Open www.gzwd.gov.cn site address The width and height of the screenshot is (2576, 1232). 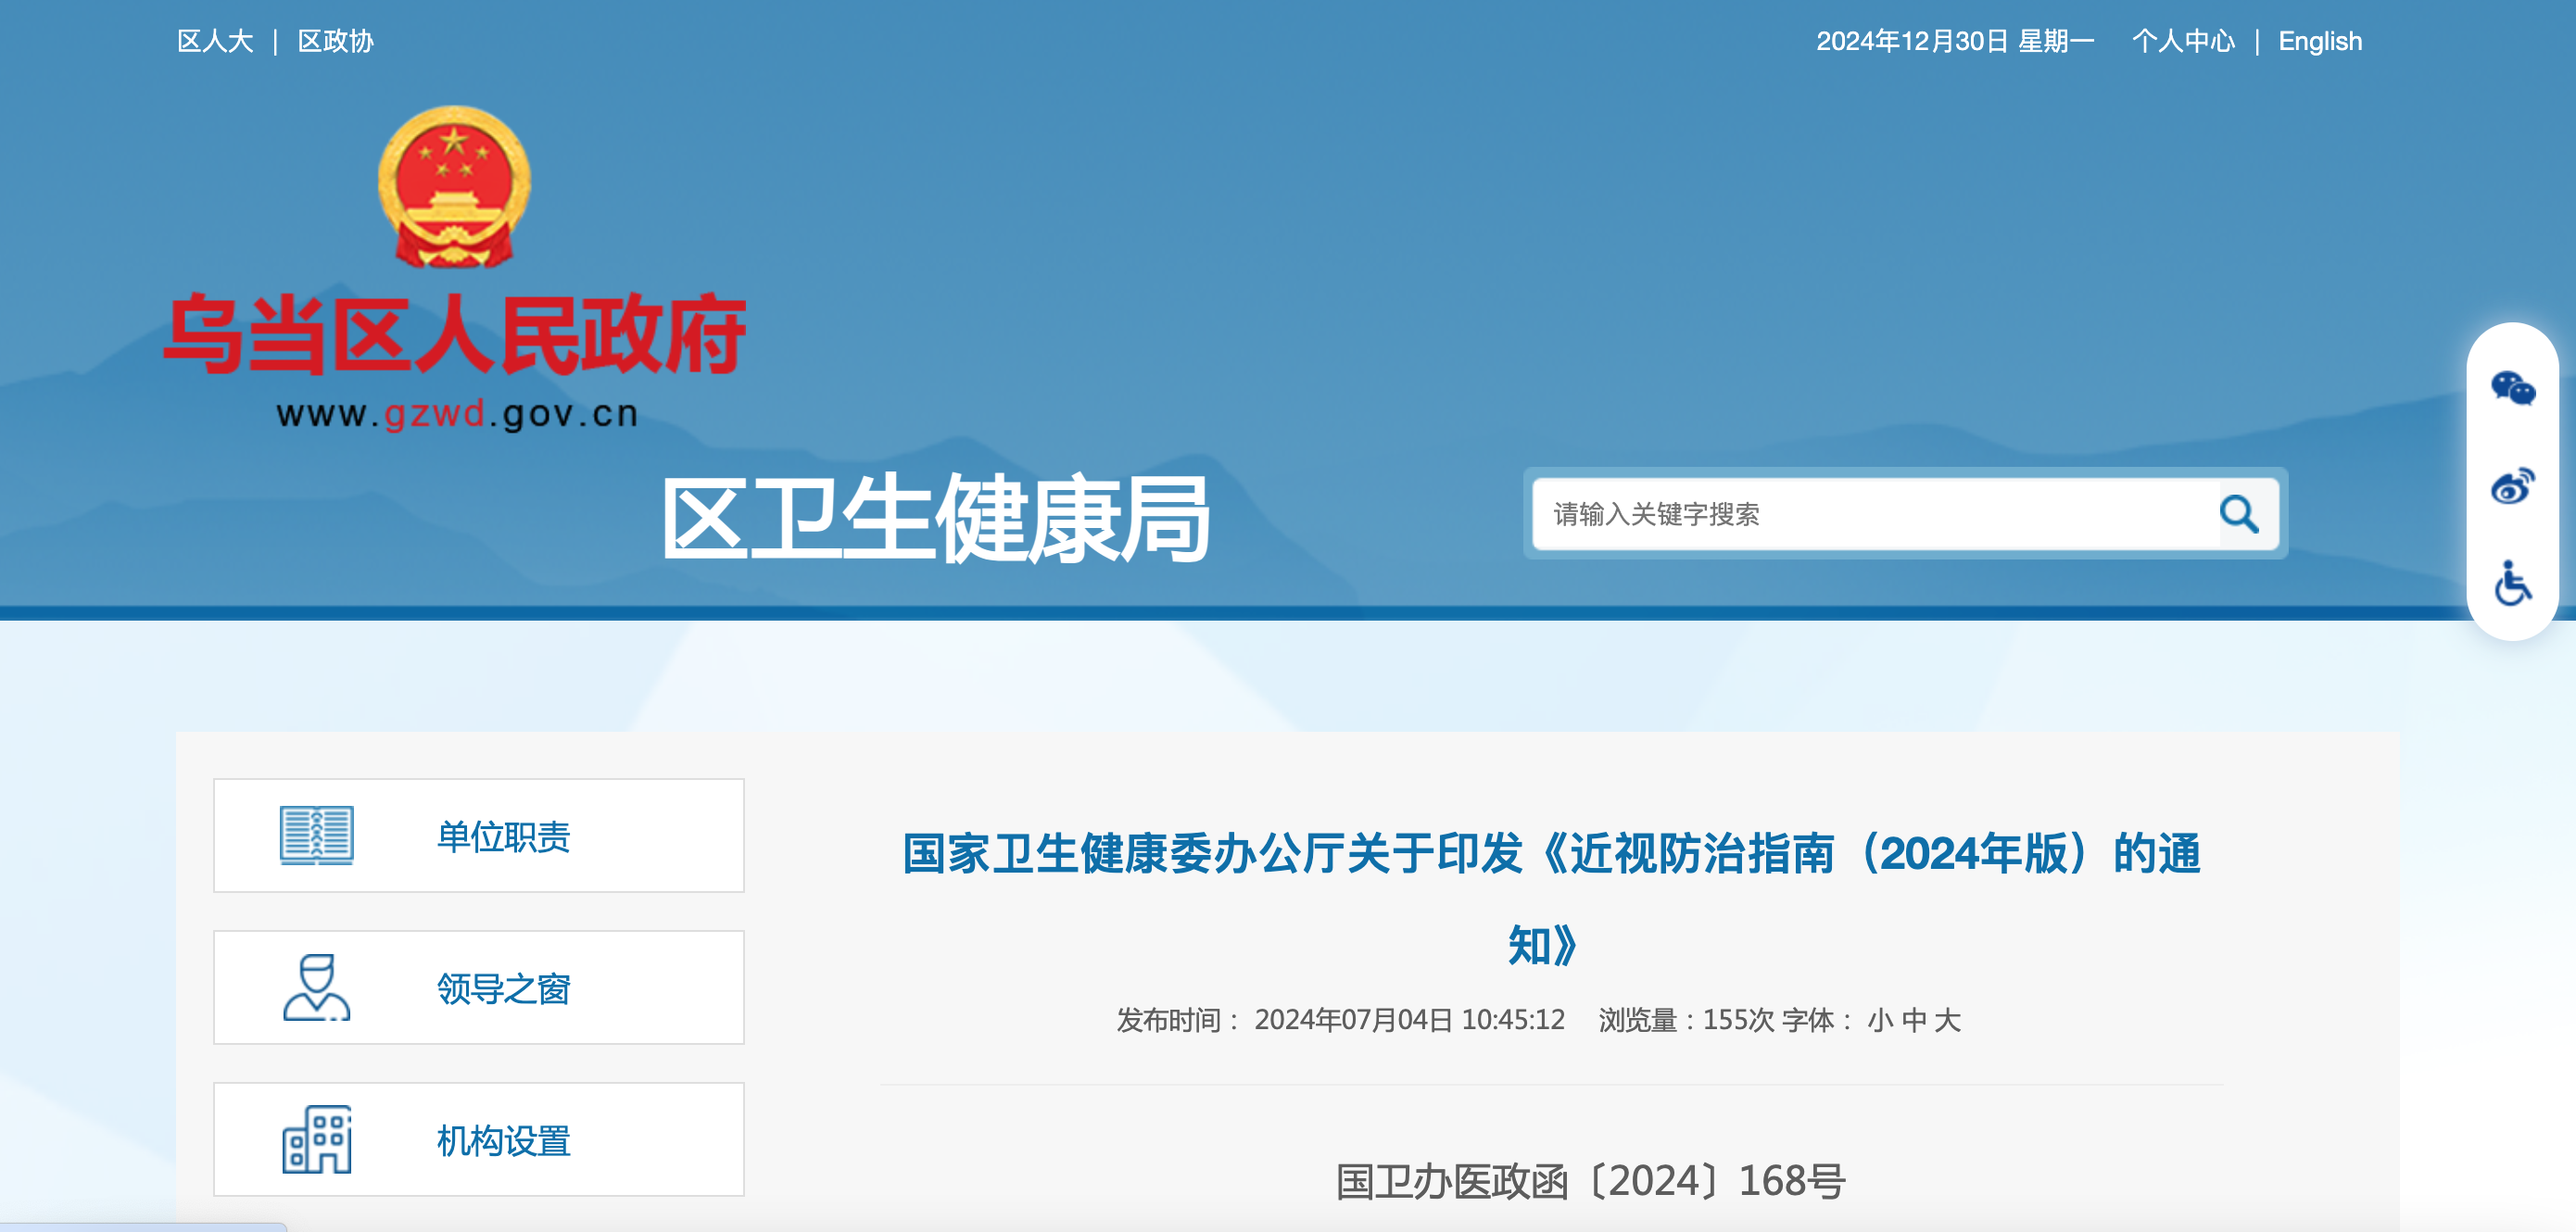click(x=457, y=414)
